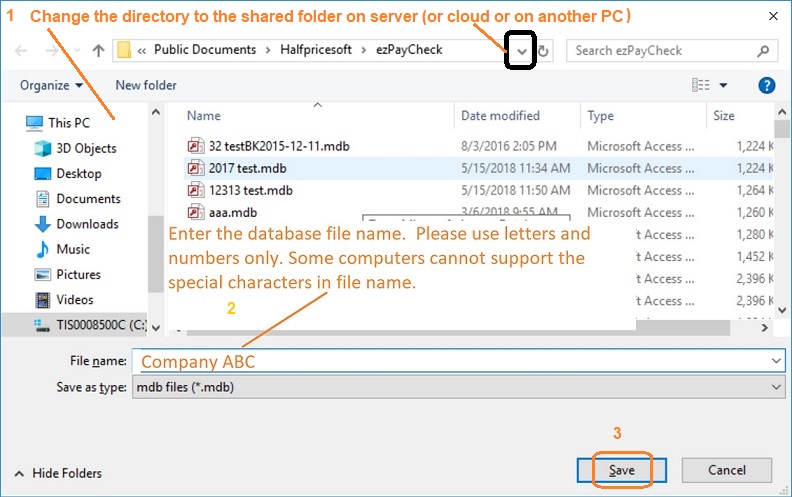This screenshot has width=792, height=497.
Task: Select the 2017 test.mdb file
Action: pos(250,168)
